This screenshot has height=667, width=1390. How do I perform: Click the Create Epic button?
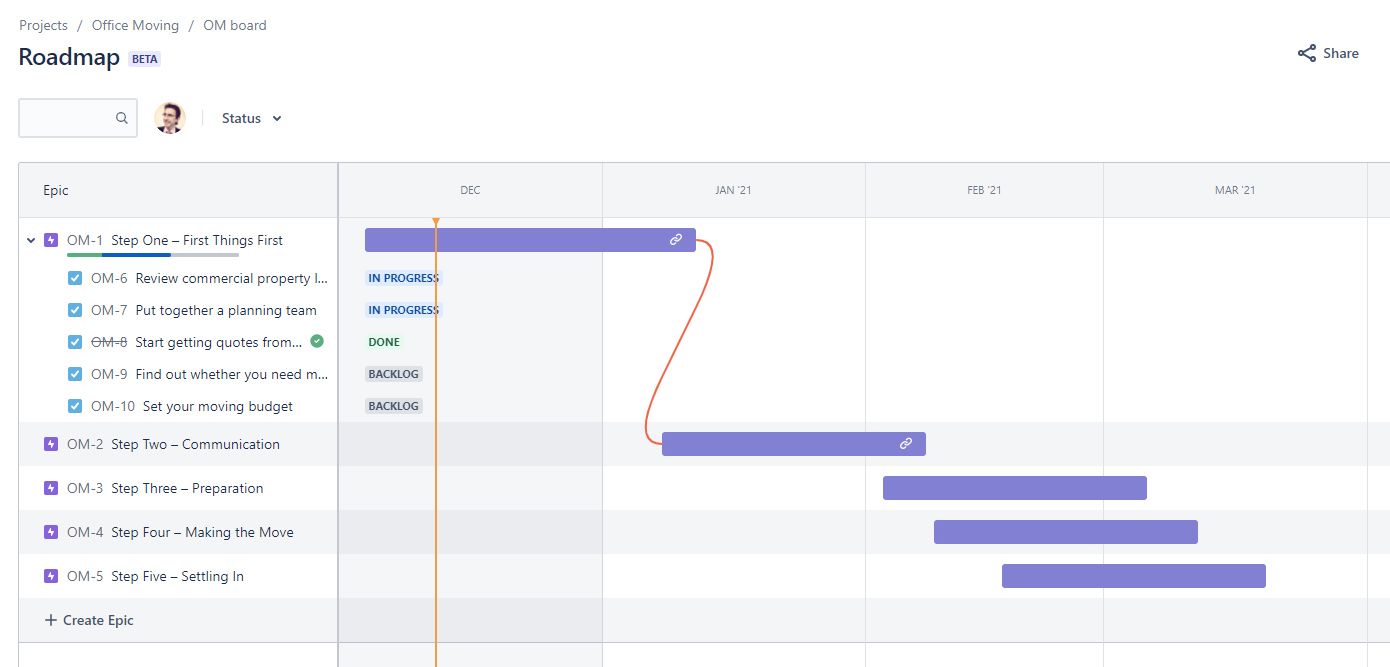coord(88,620)
